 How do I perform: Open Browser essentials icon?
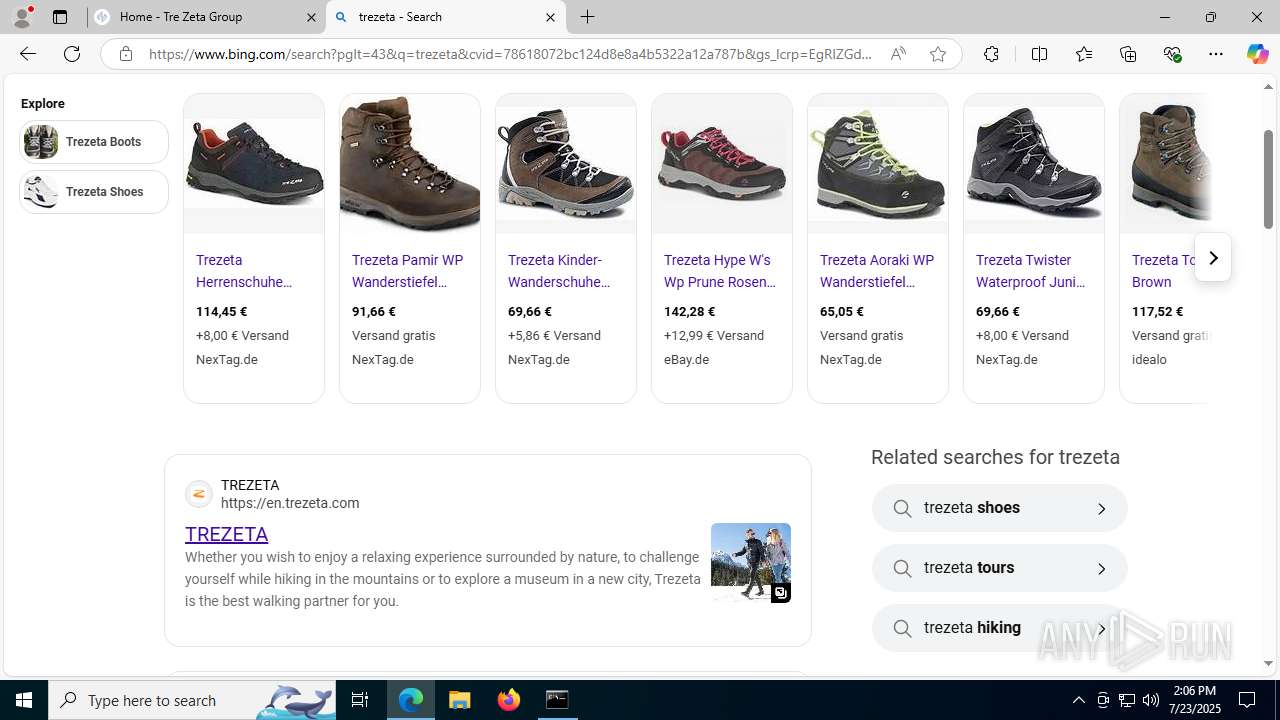tap(1172, 54)
